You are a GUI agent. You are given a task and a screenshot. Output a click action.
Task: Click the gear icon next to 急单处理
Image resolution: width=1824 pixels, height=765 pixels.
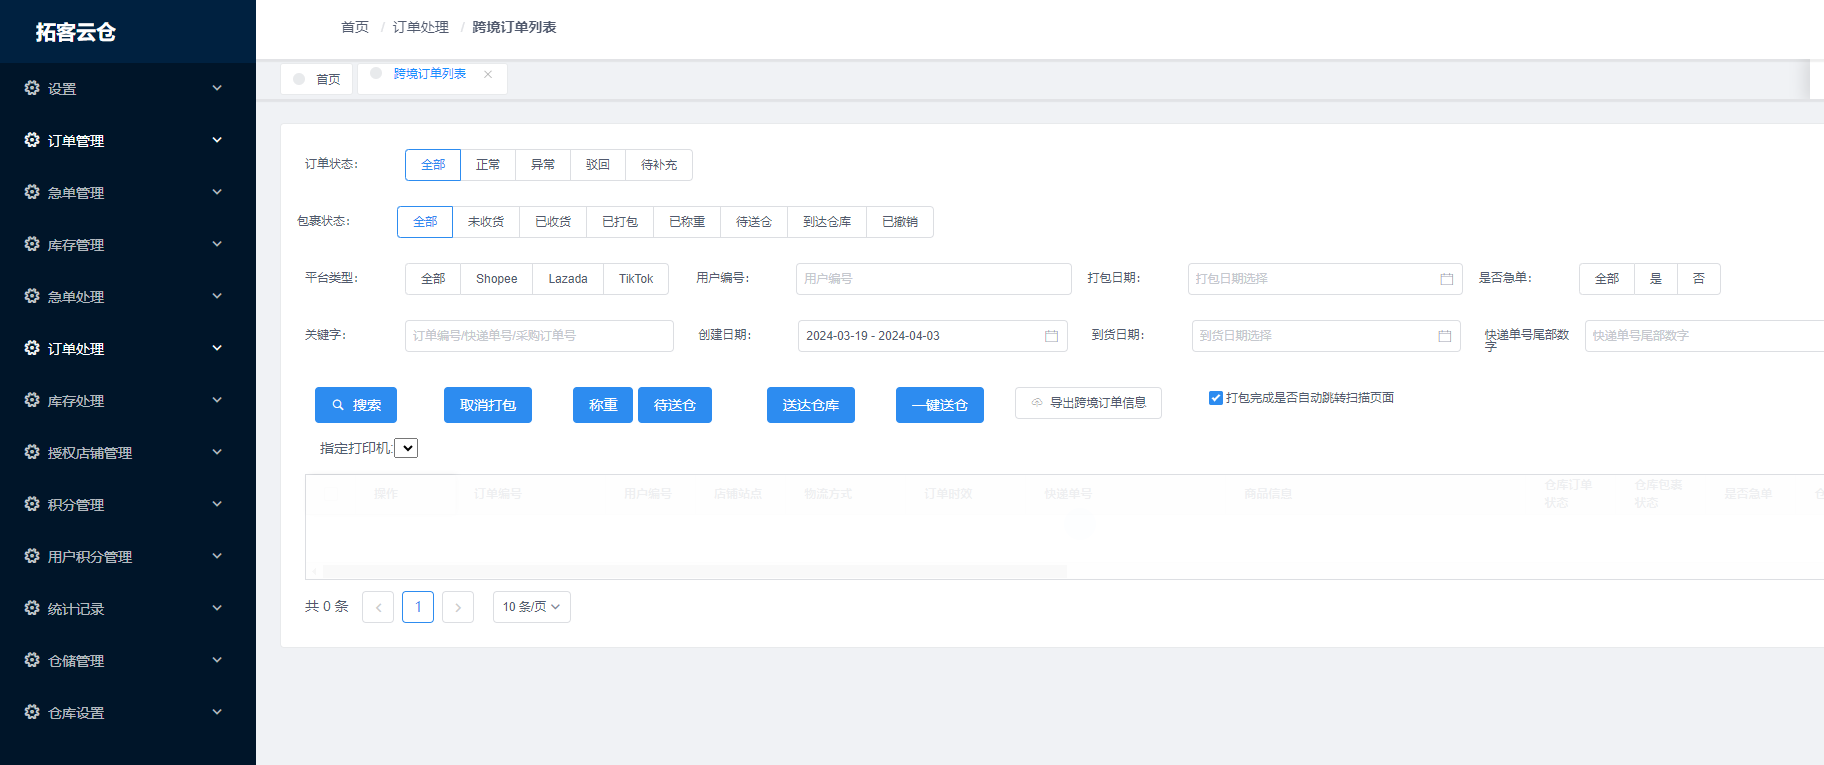tap(32, 296)
